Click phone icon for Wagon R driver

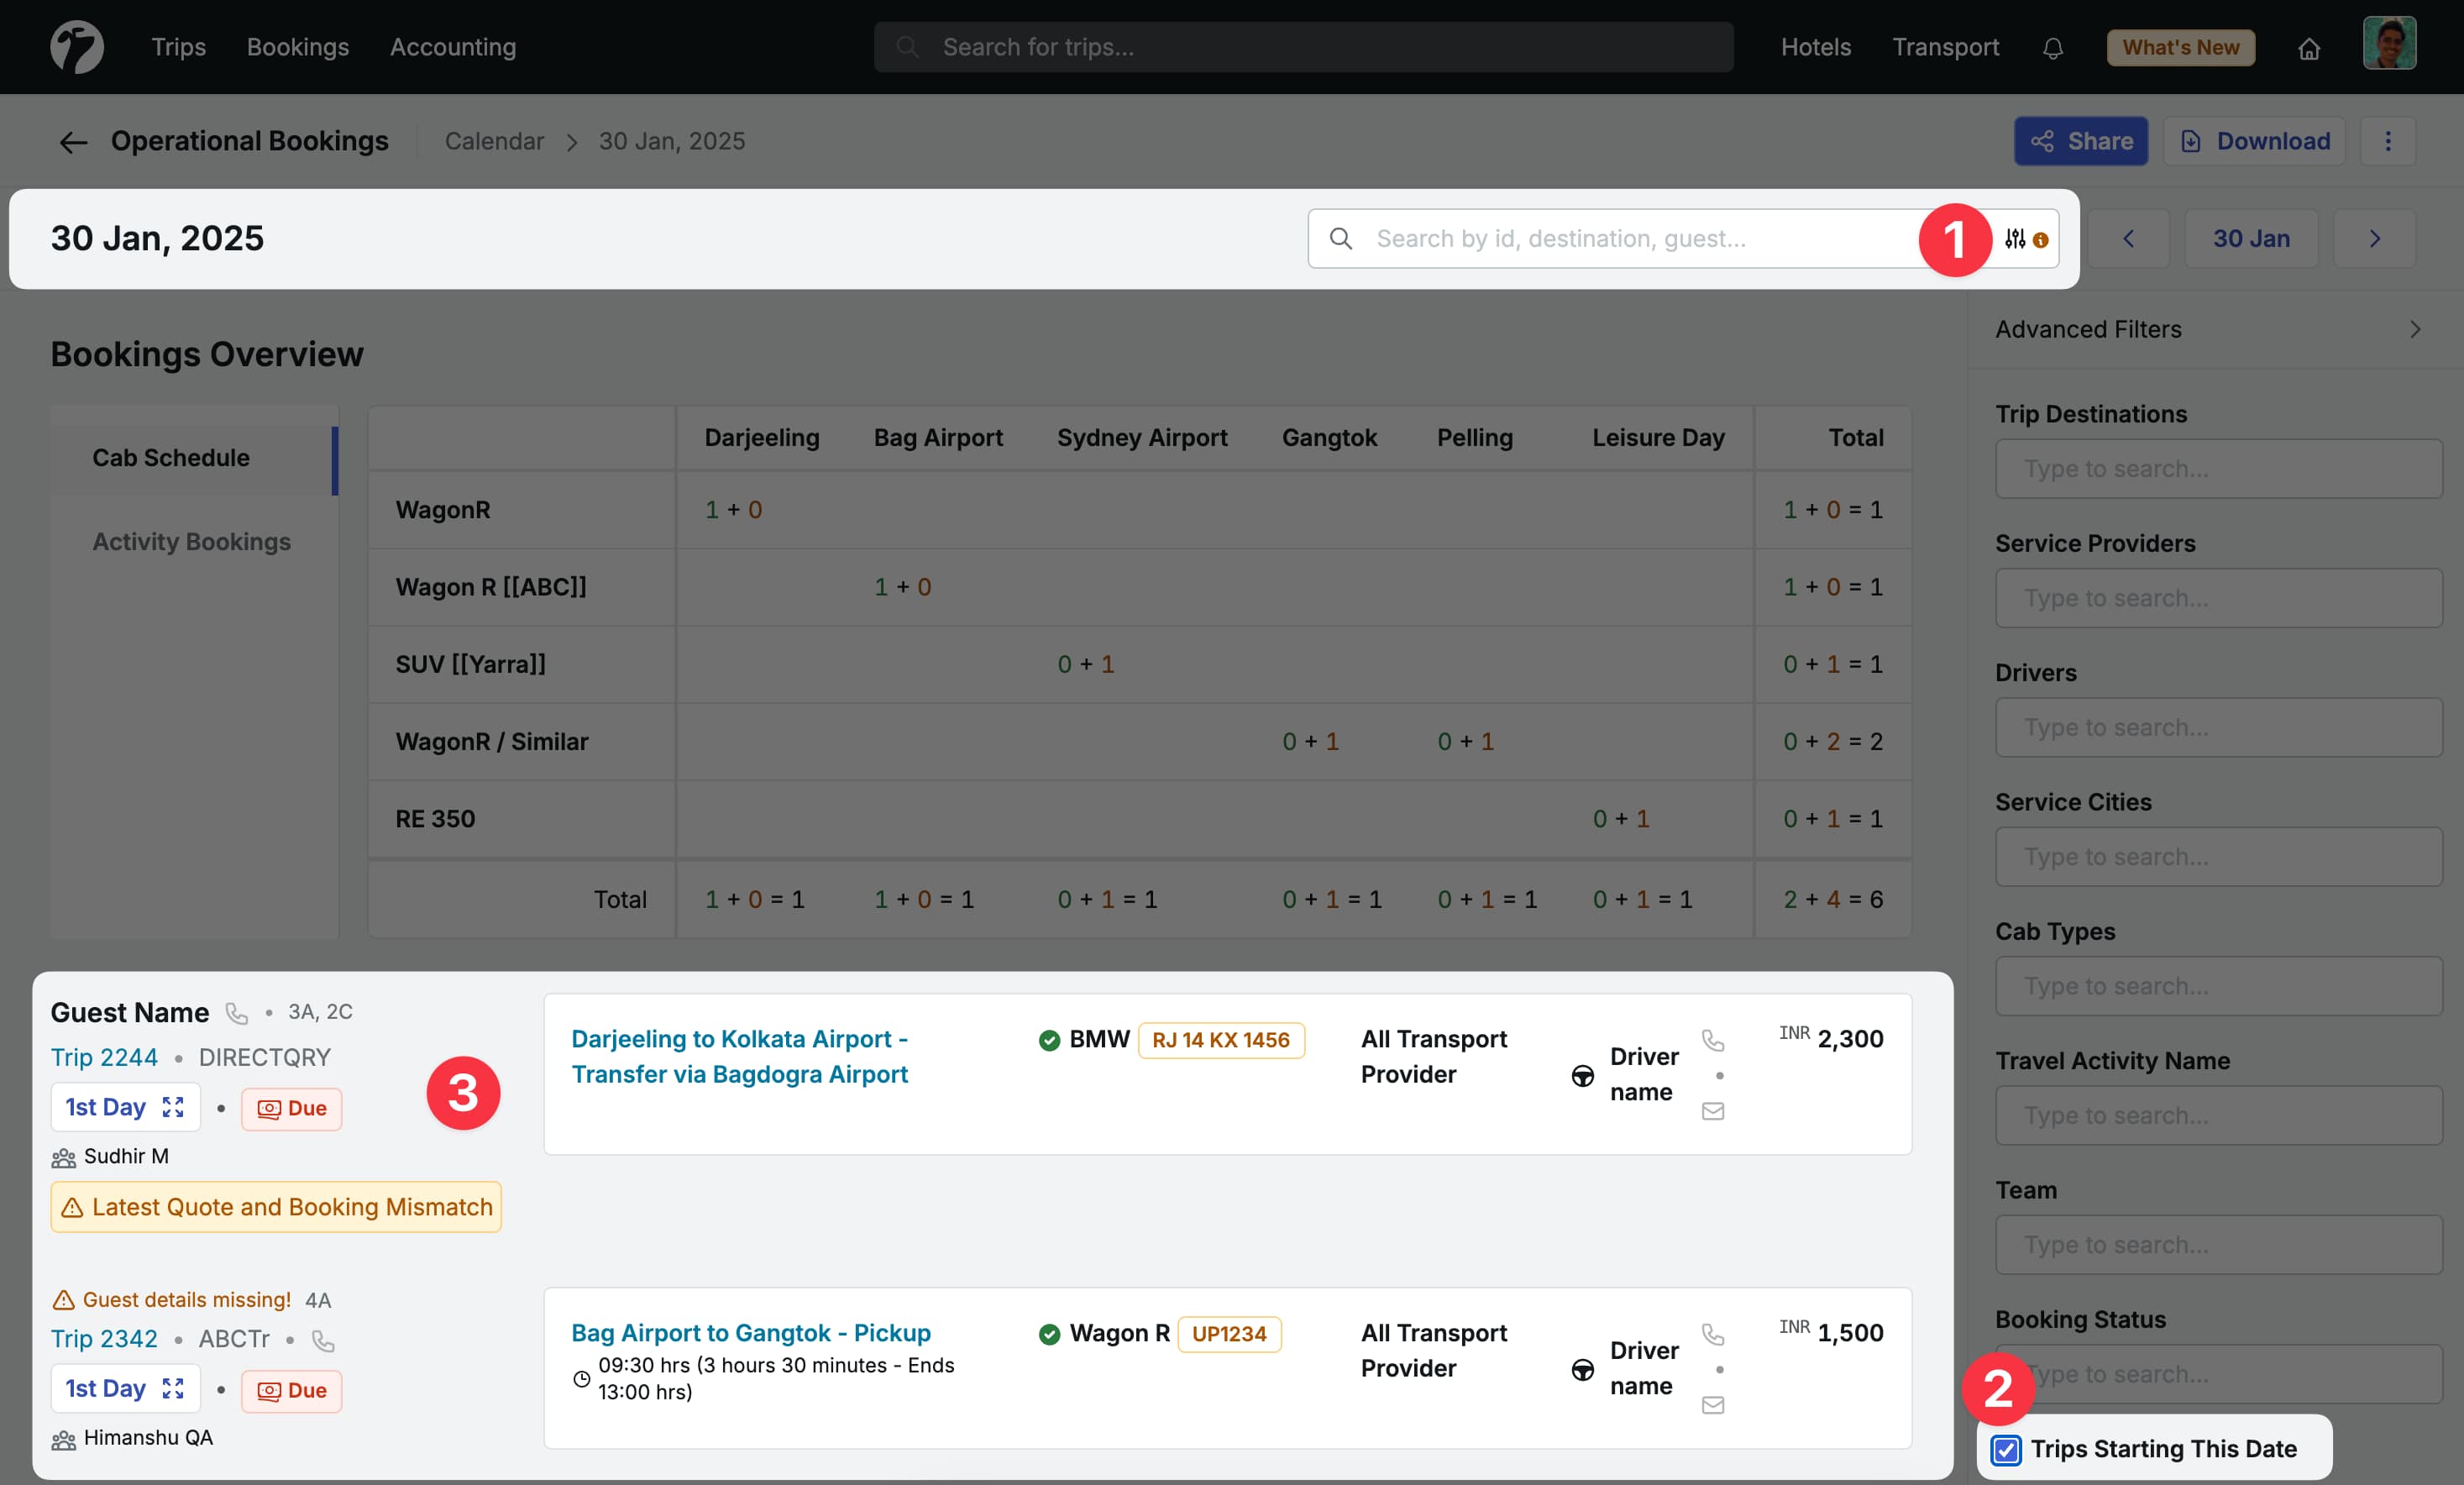point(1712,1334)
